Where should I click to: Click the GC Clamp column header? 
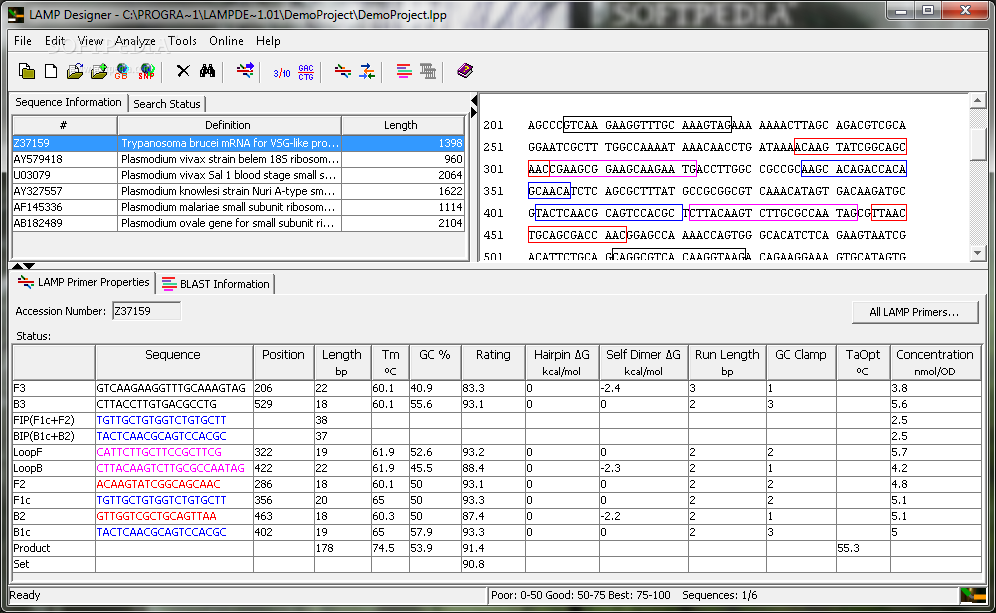(800, 362)
